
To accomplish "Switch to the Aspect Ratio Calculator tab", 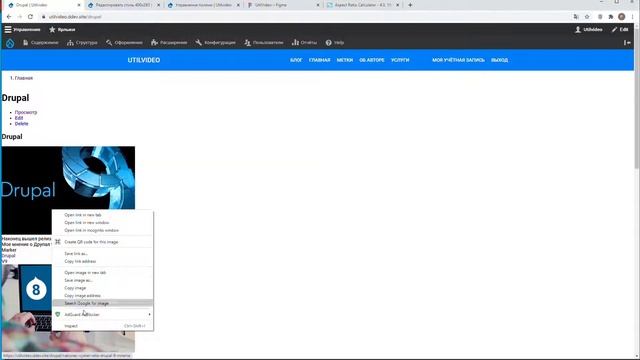I will (362, 5).
